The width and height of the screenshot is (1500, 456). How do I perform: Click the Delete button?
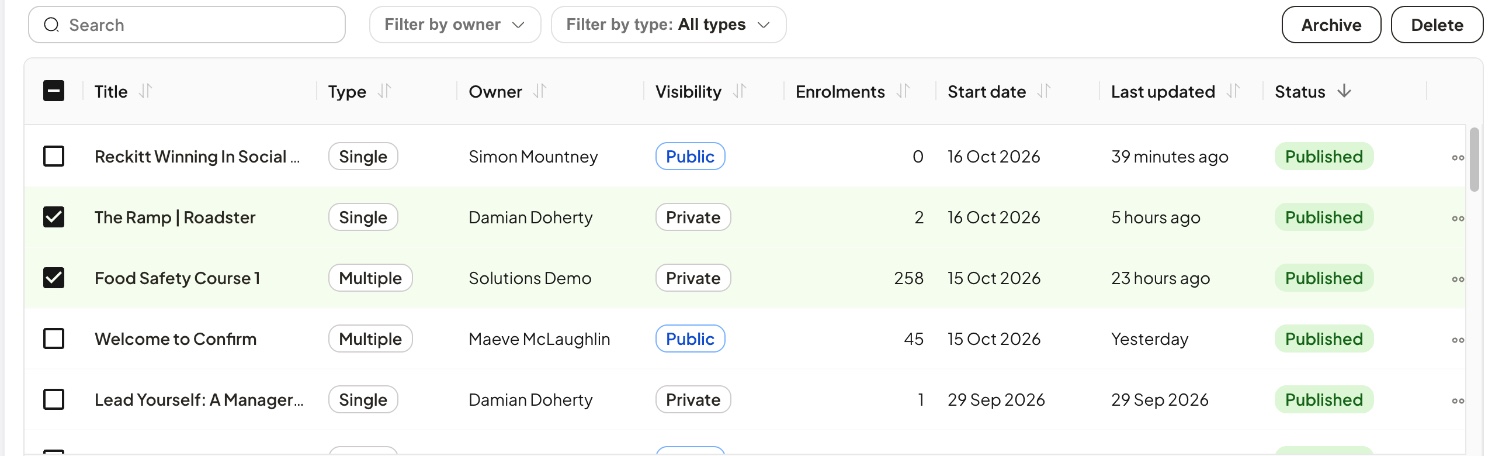point(1437,25)
